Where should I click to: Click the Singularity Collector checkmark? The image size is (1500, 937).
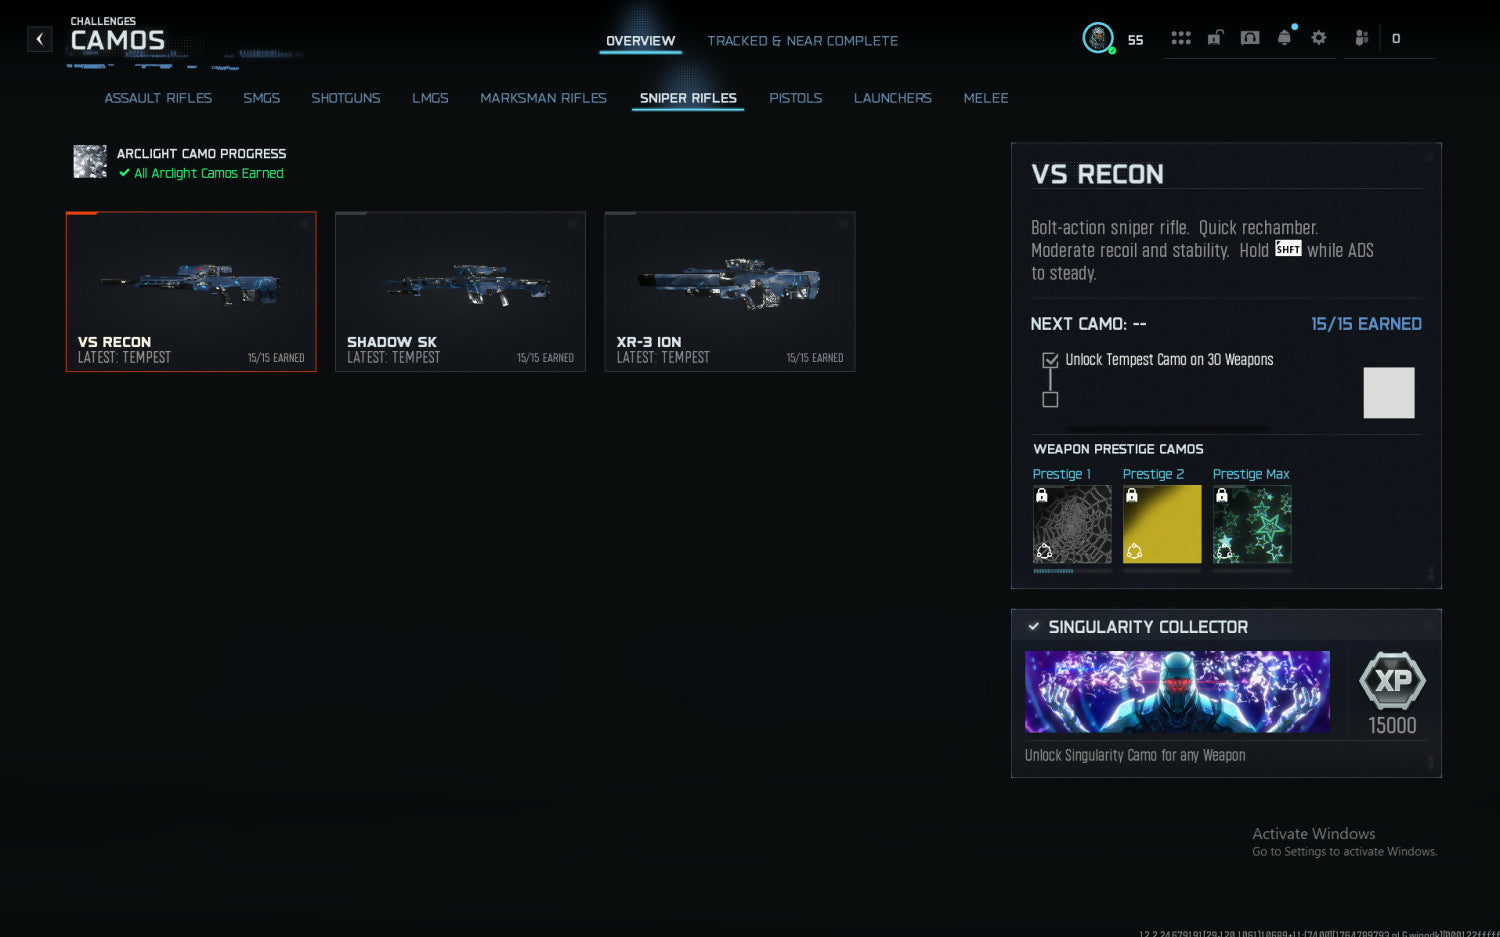point(1034,627)
